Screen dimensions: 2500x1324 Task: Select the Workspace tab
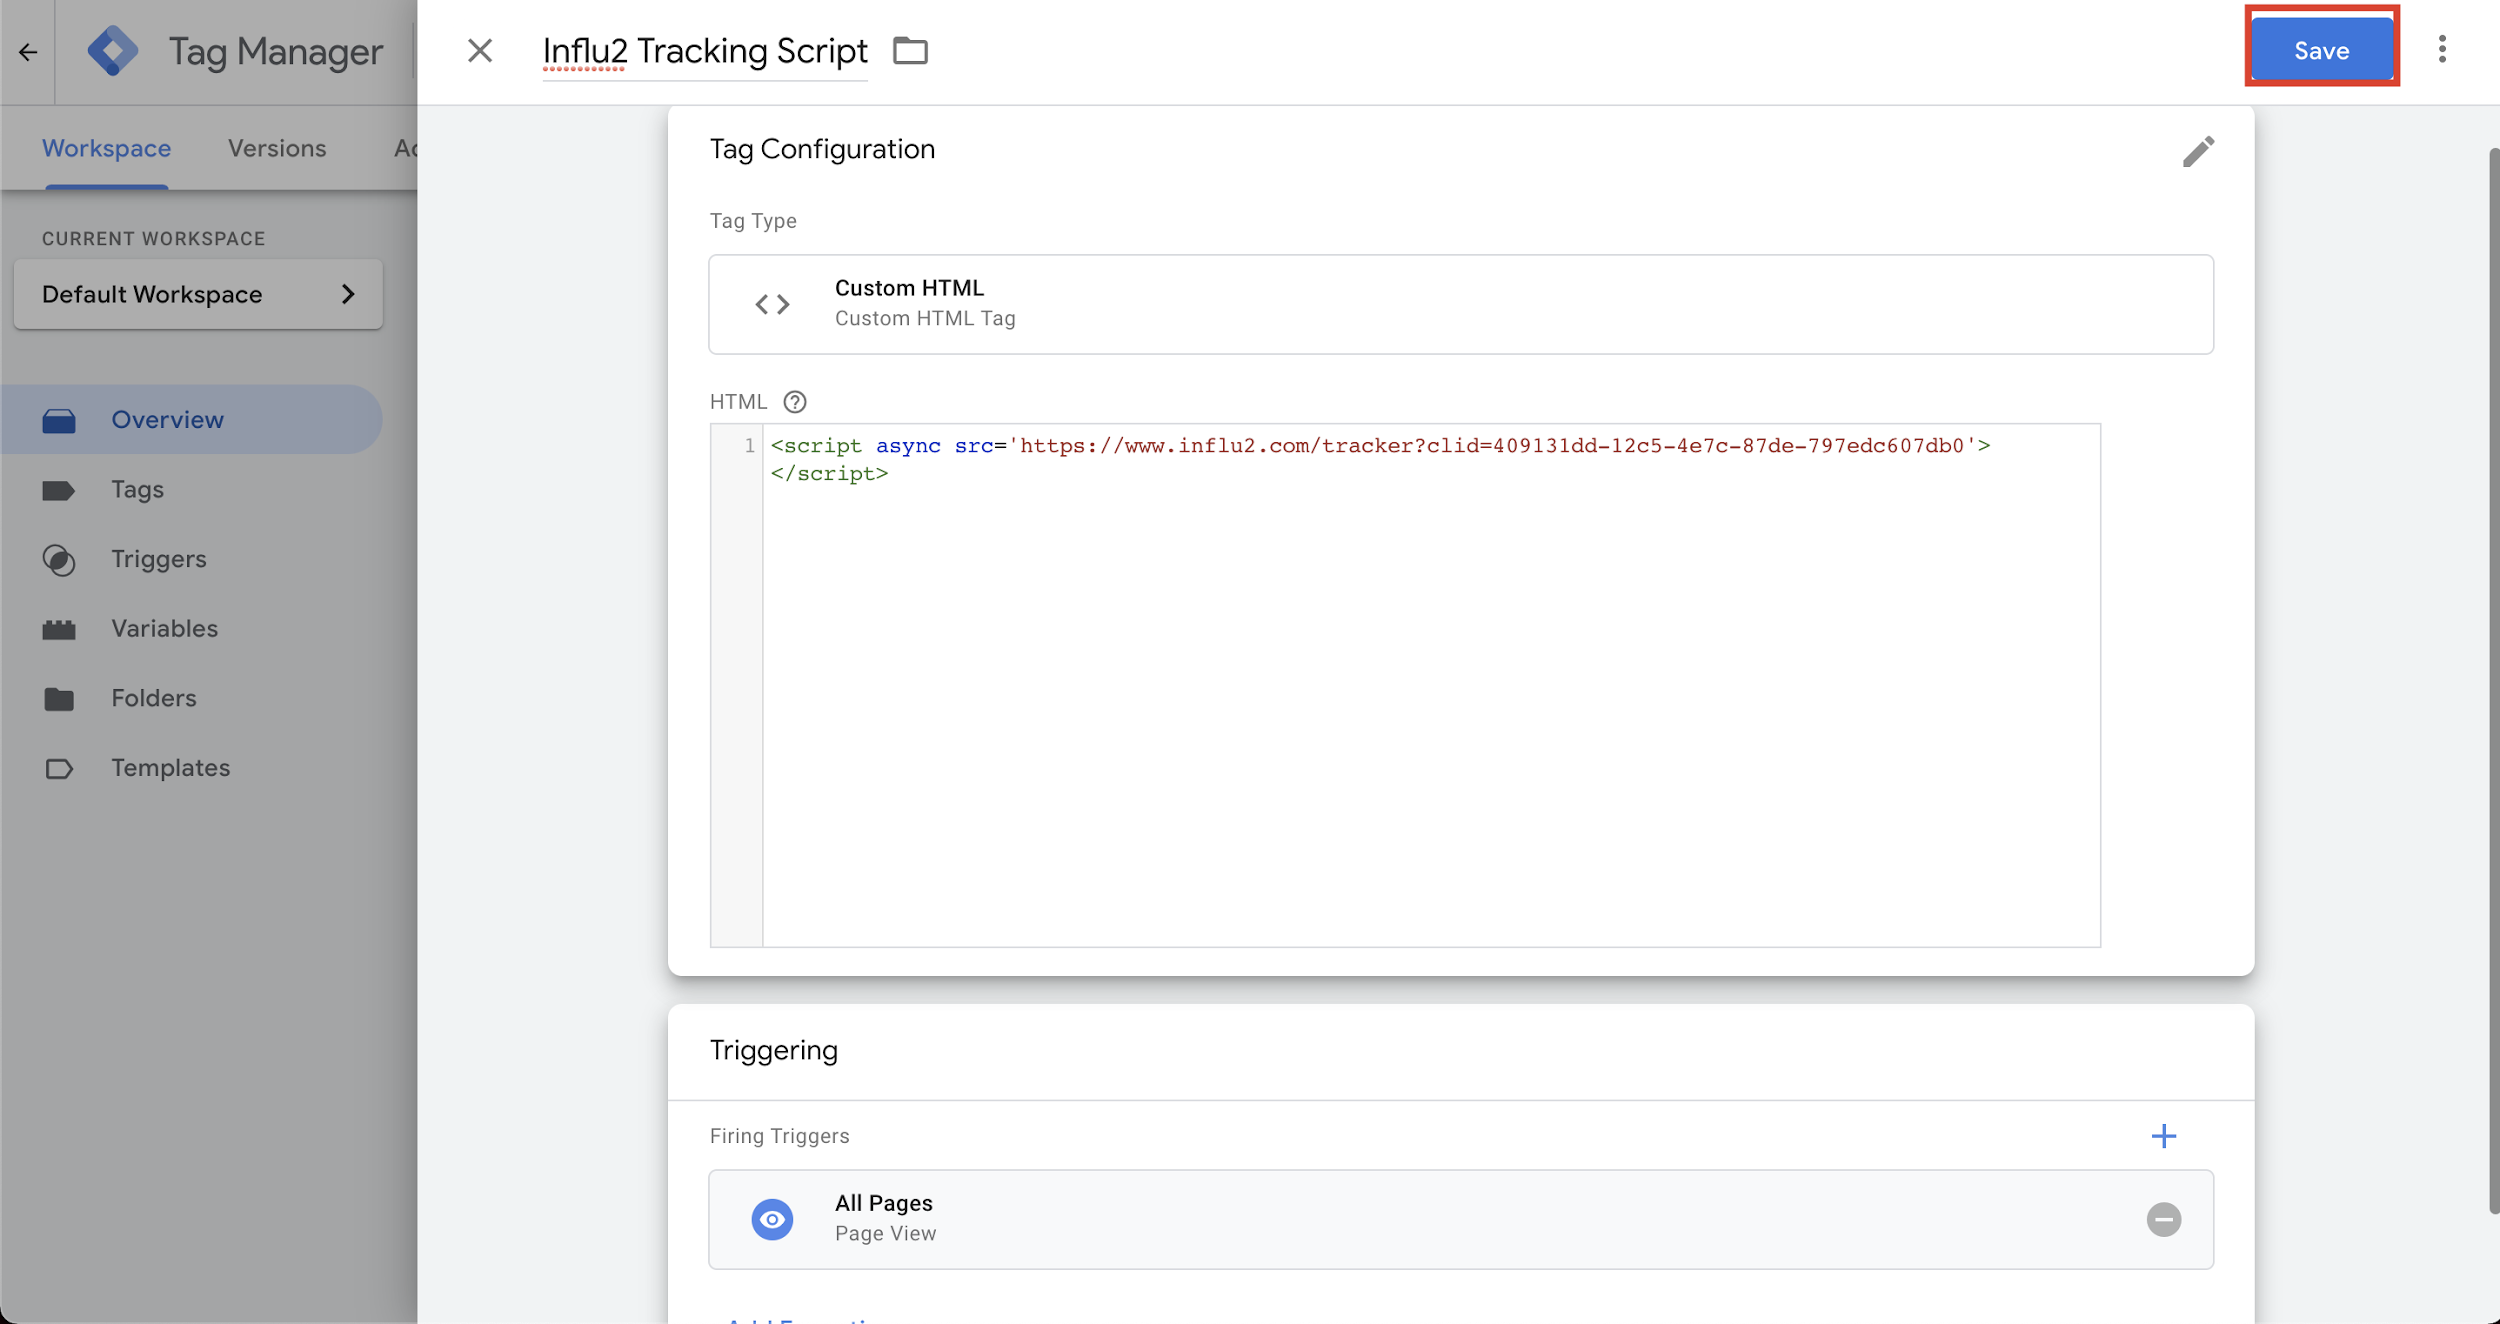(106, 148)
